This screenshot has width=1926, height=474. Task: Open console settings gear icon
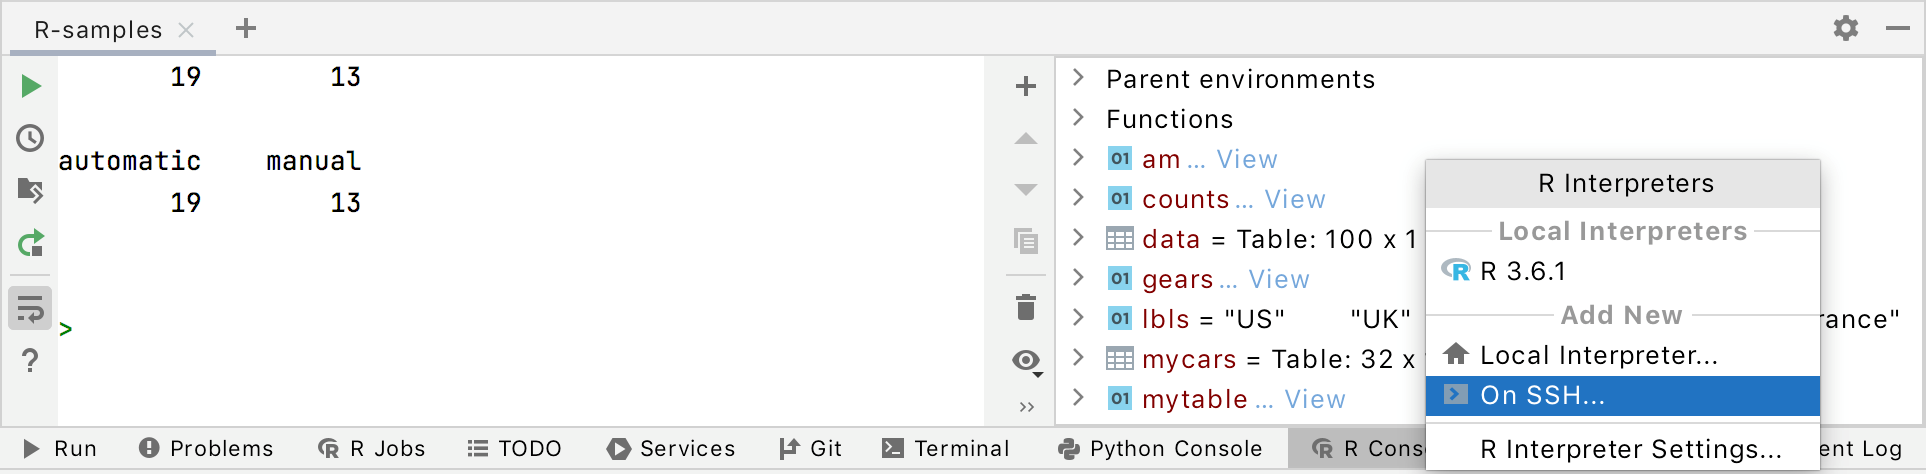(x=1846, y=28)
